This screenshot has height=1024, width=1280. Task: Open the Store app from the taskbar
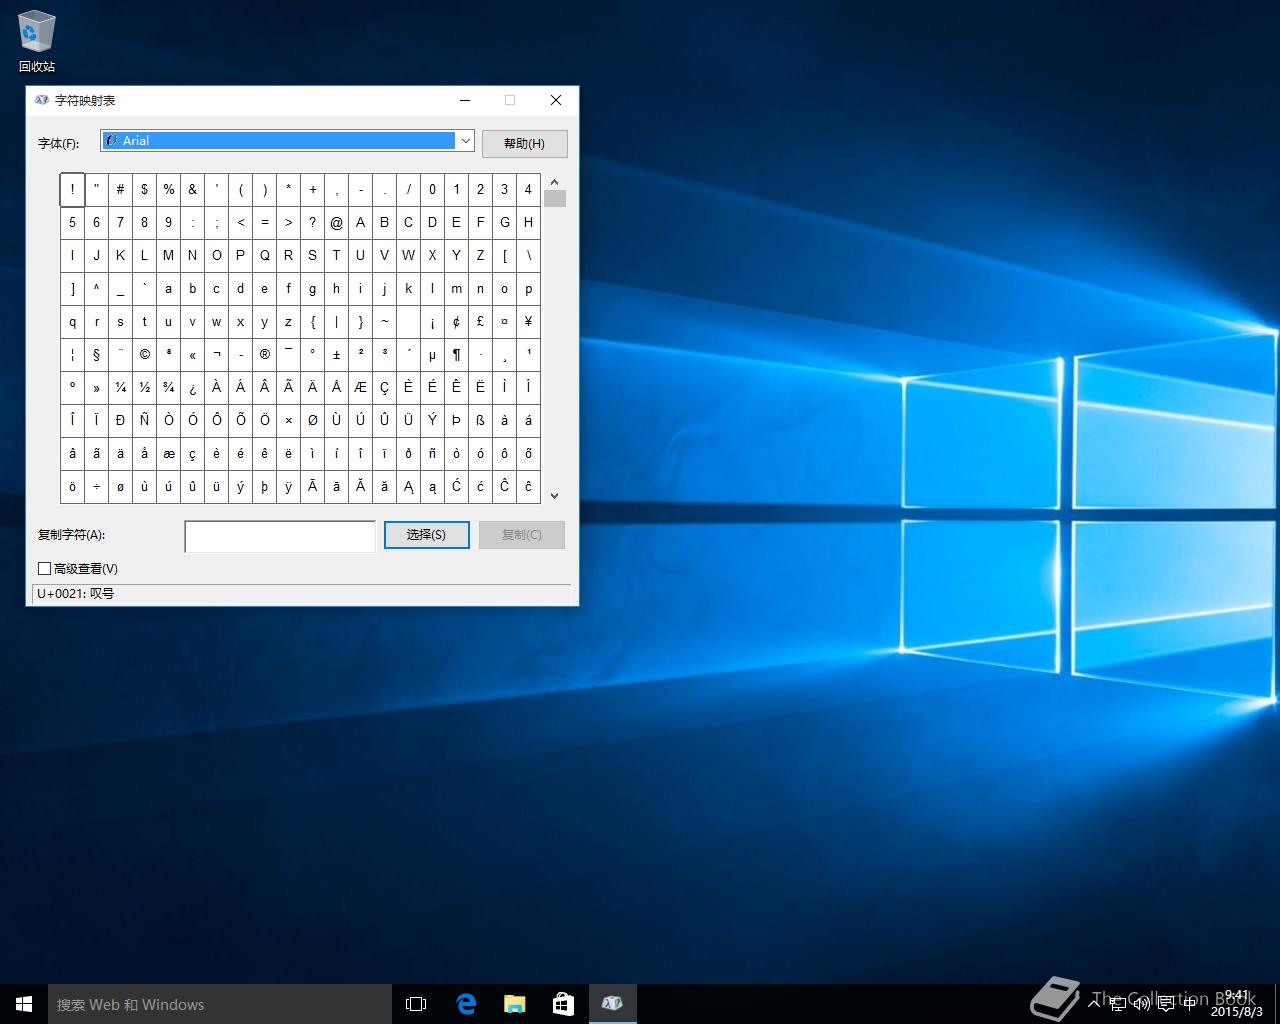click(x=563, y=1004)
